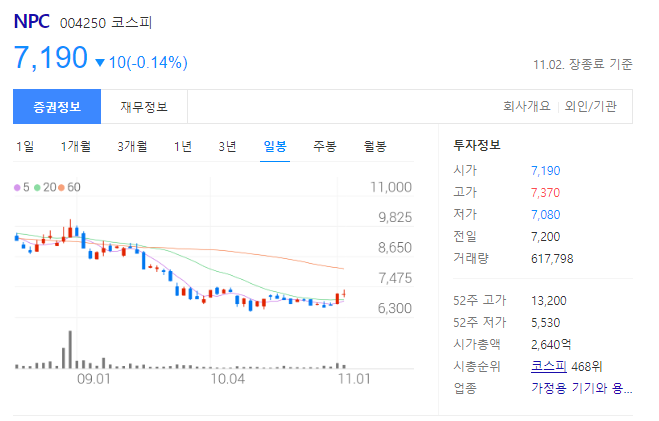
Task: Click the 52주 저가 value 5,530
Action: click(546, 322)
